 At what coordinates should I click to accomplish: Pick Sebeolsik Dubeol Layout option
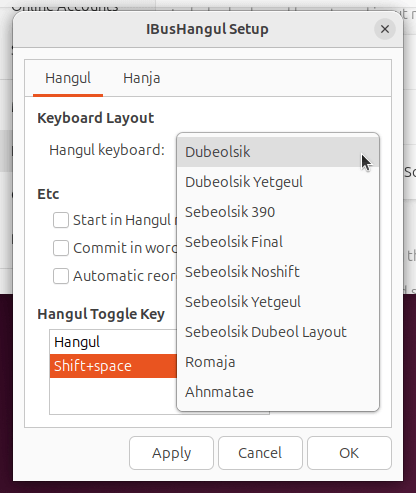(278, 332)
